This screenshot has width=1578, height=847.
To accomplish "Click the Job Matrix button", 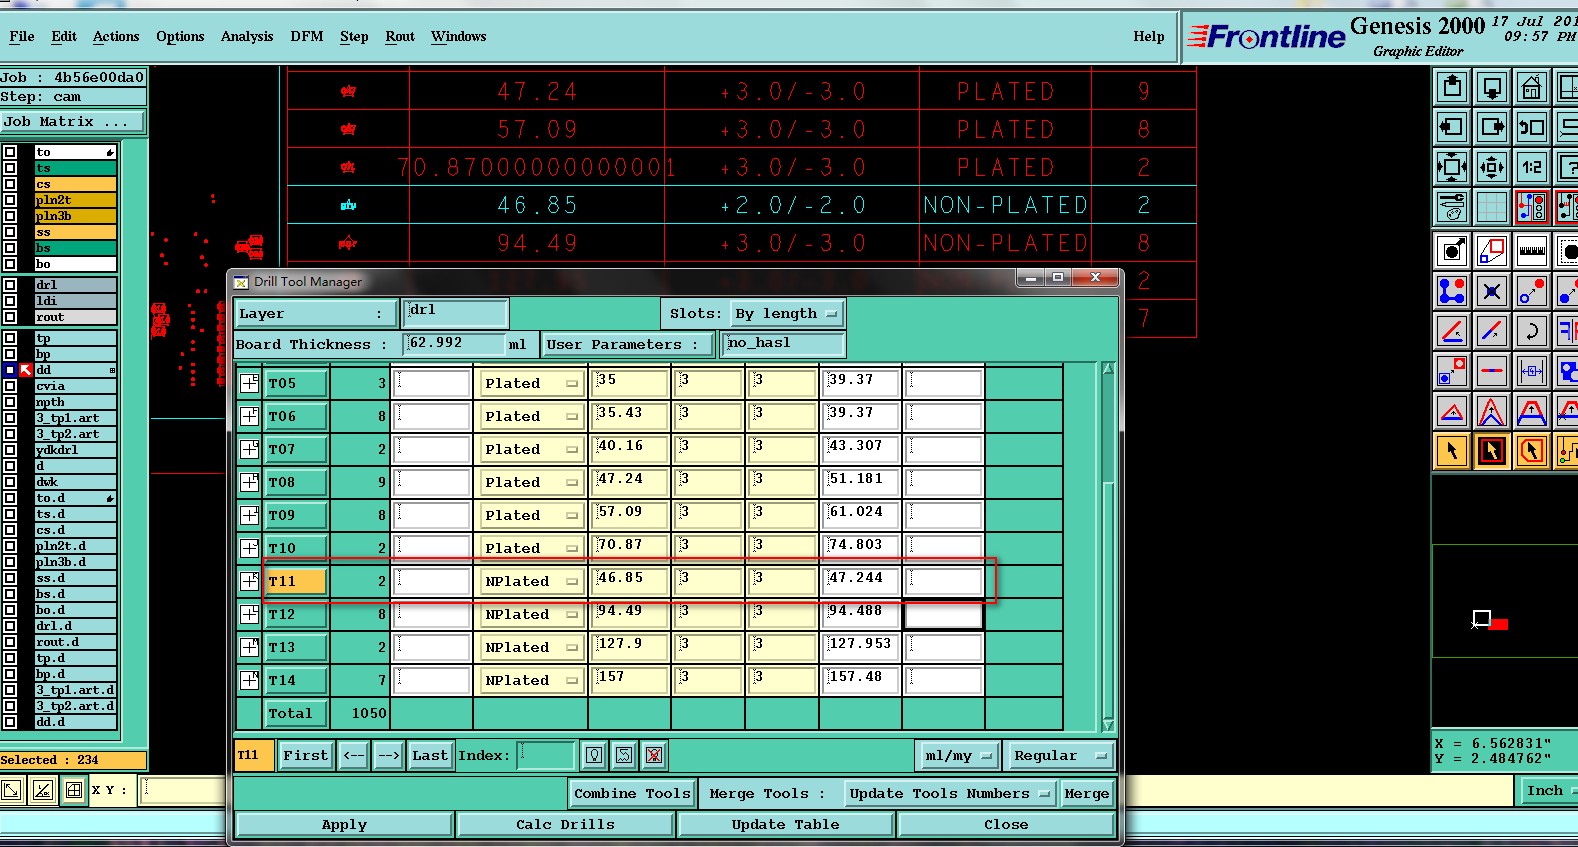I will tap(72, 121).
